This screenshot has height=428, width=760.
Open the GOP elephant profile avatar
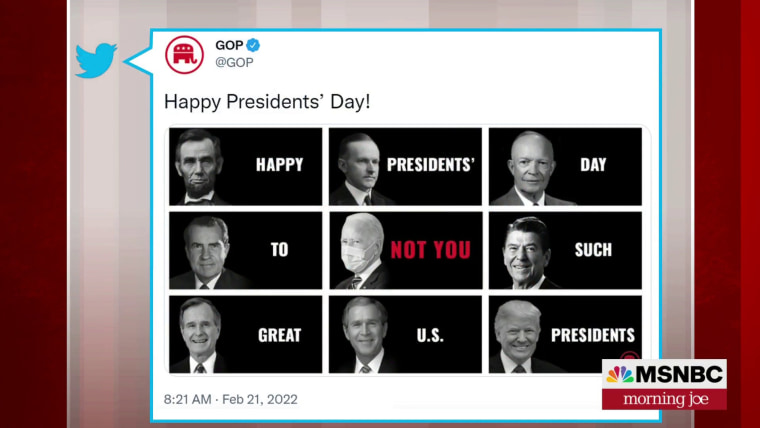pos(184,54)
